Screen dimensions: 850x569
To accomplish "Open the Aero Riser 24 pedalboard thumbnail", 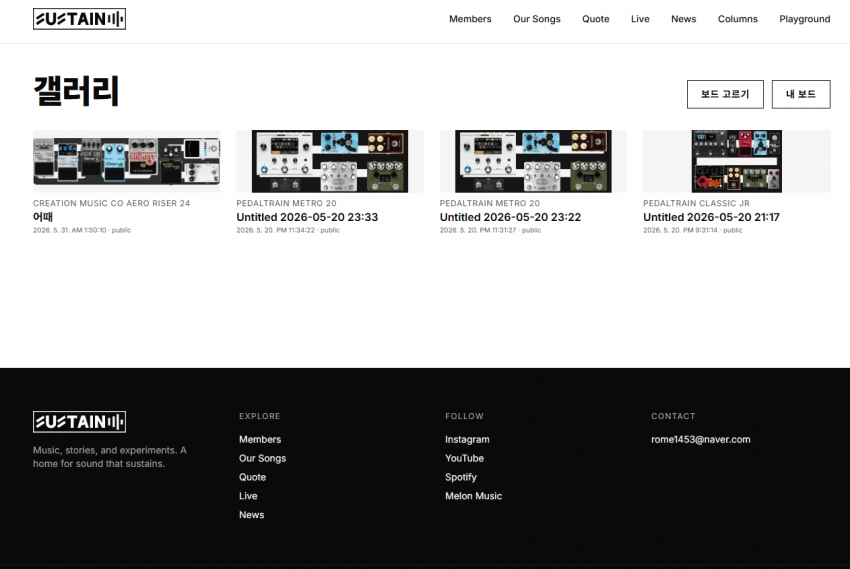I will pos(126,161).
